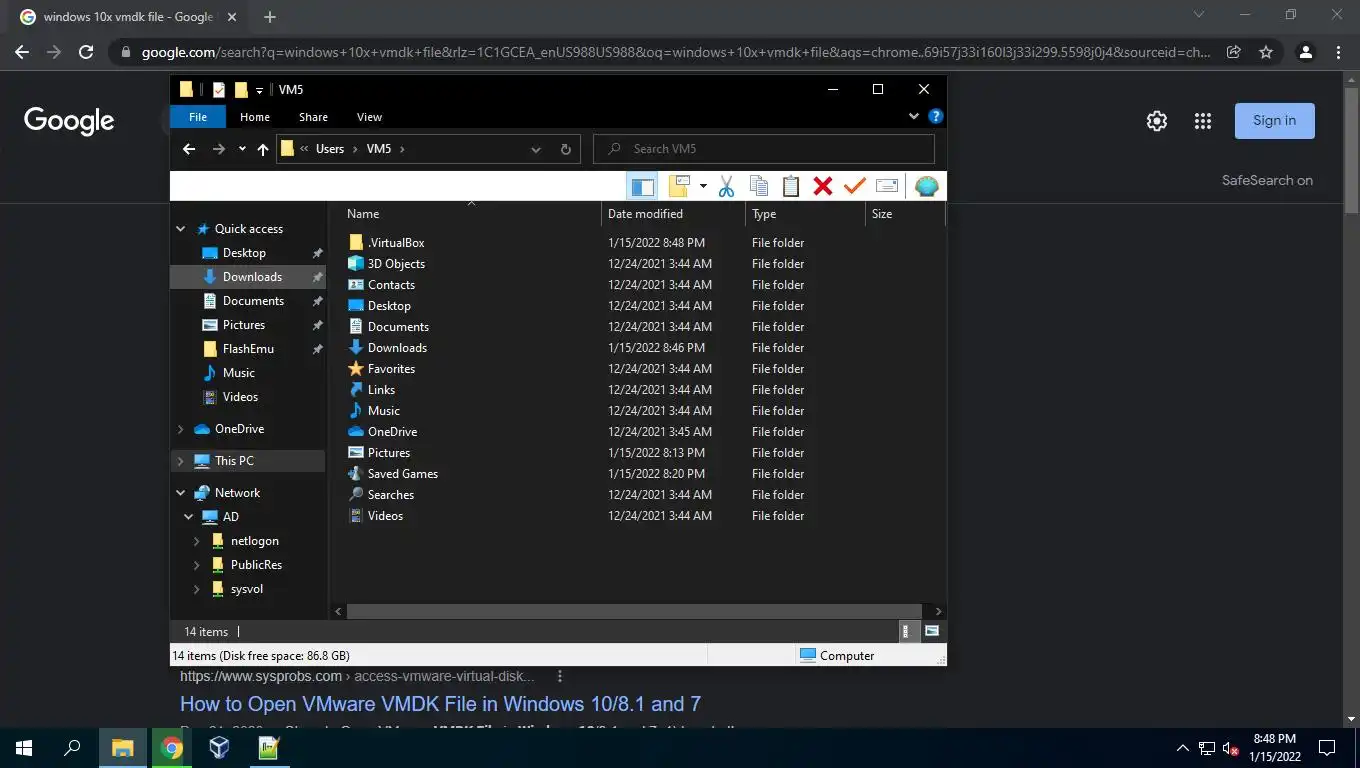1360x768 pixels.
Task: Switch to large thumbnails view in status bar
Action: (x=932, y=631)
